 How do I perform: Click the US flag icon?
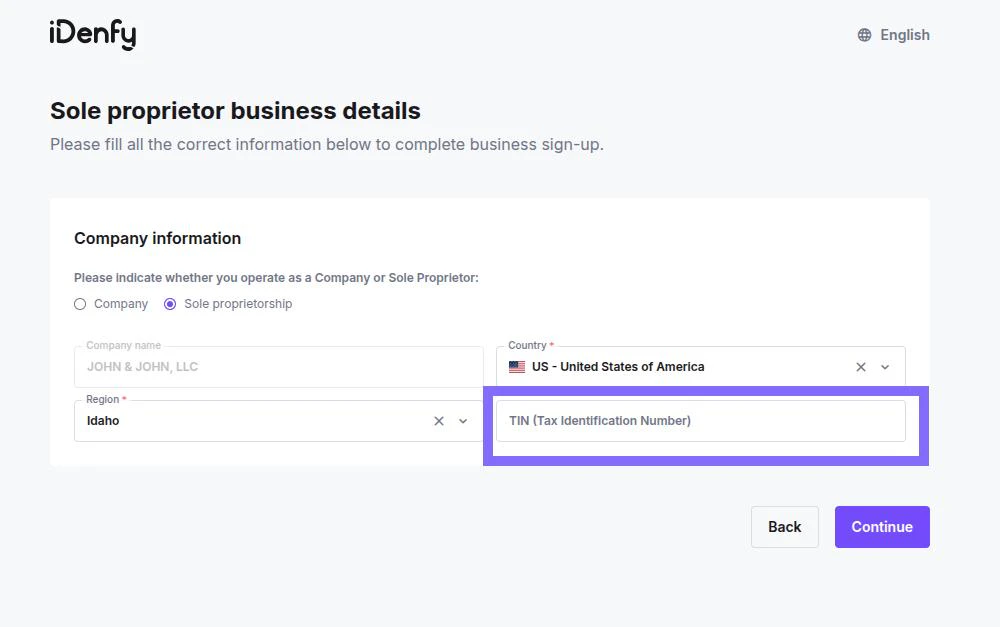pos(517,367)
